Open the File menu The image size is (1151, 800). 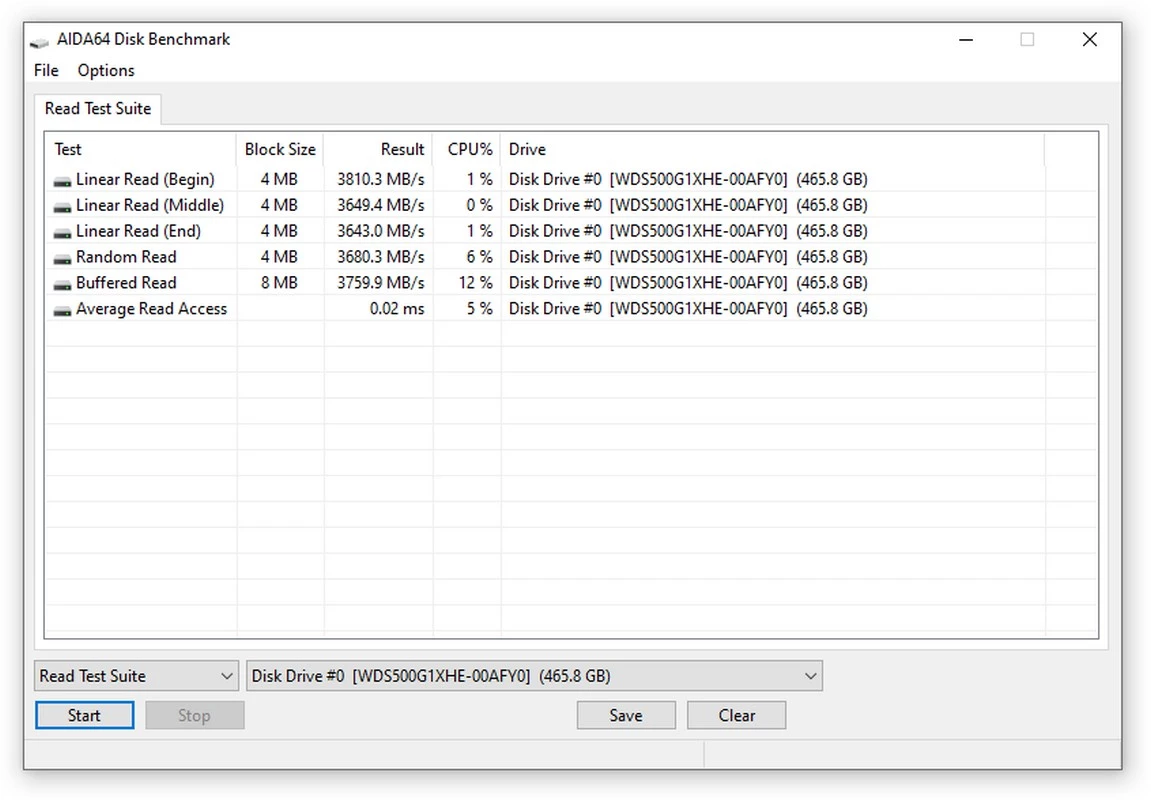pos(46,70)
